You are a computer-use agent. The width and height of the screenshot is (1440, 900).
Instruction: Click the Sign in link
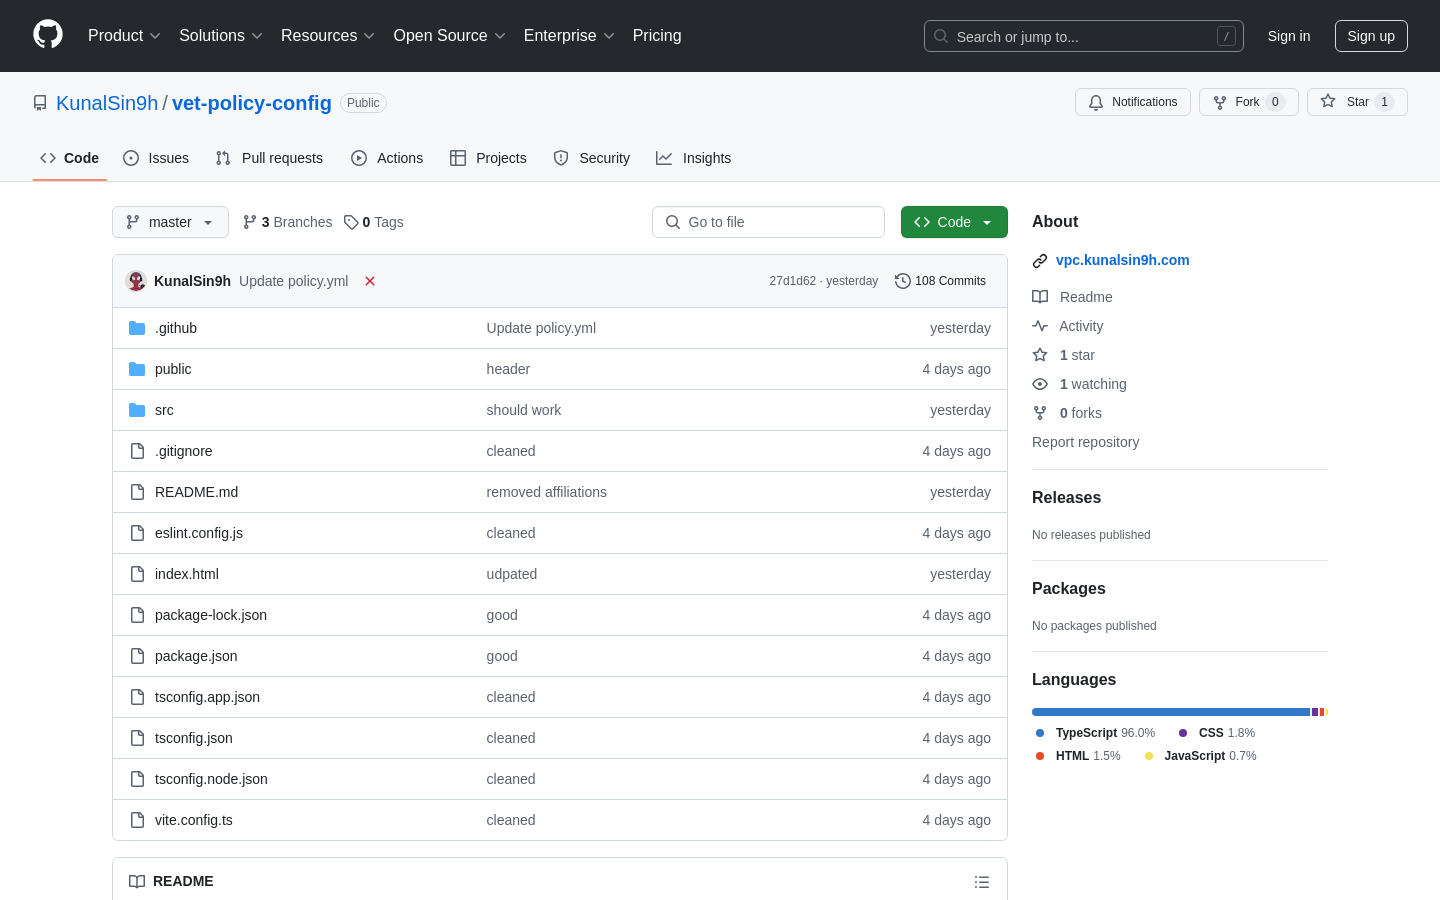pos(1289,36)
